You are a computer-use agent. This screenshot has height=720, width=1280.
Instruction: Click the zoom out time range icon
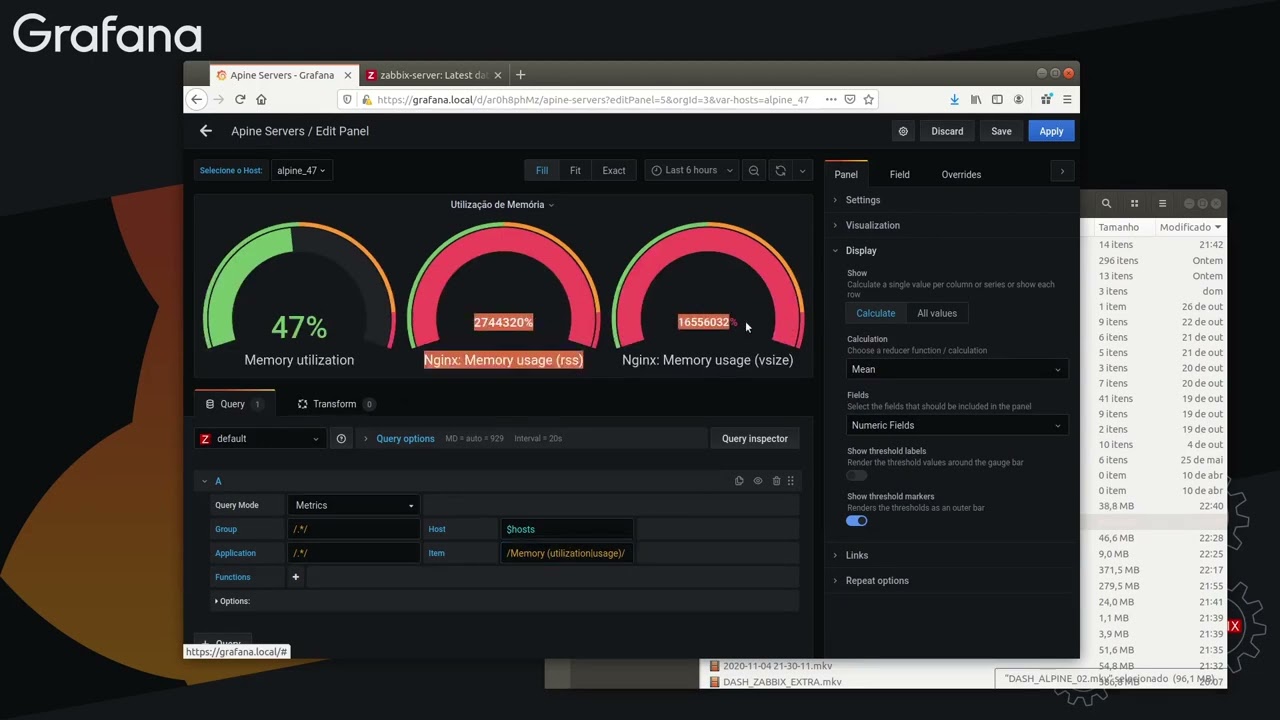(754, 170)
